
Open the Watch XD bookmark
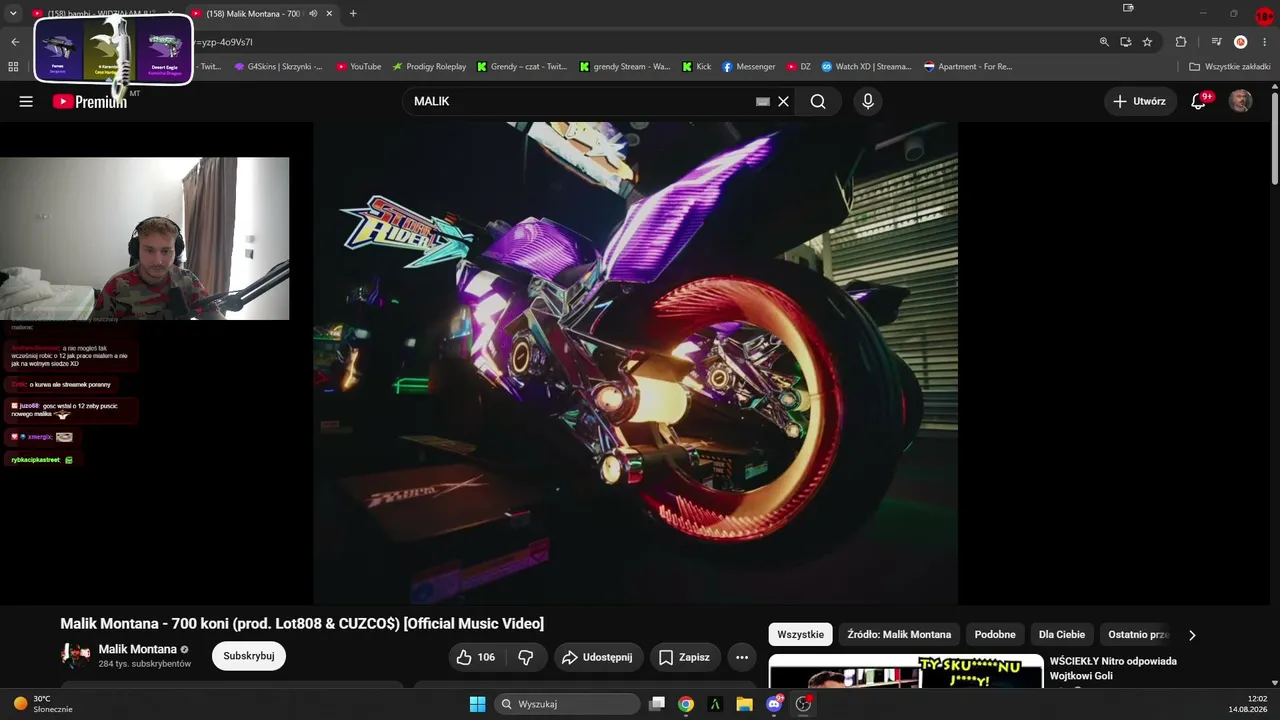(x=866, y=67)
